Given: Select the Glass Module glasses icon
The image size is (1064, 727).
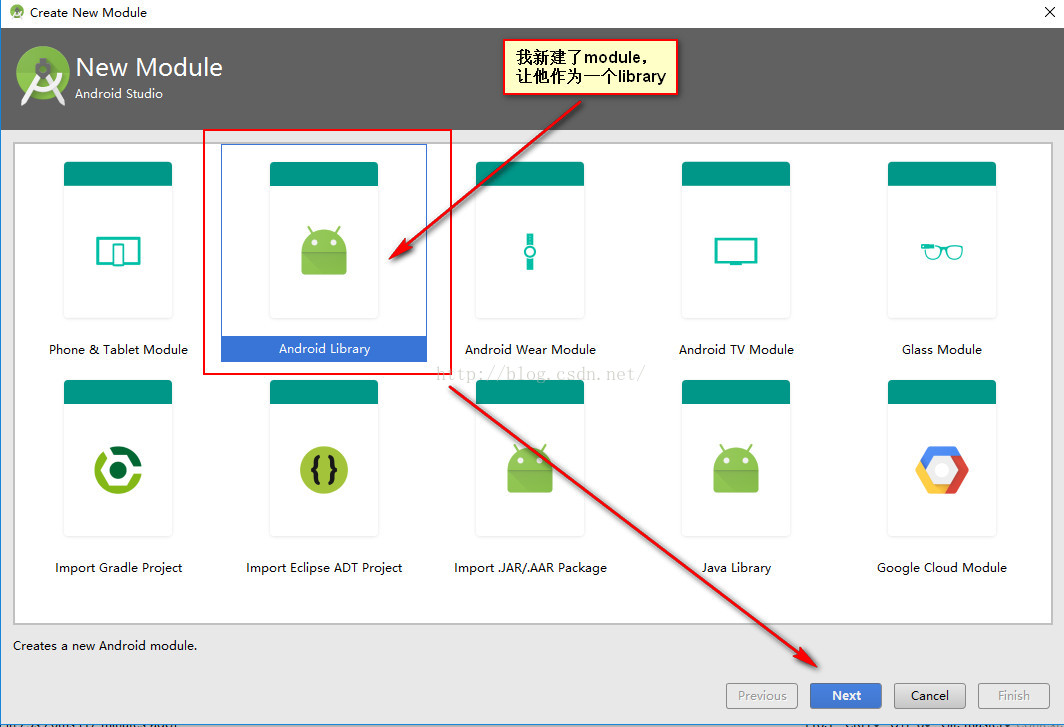Looking at the screenshot, I should (942, 252).
